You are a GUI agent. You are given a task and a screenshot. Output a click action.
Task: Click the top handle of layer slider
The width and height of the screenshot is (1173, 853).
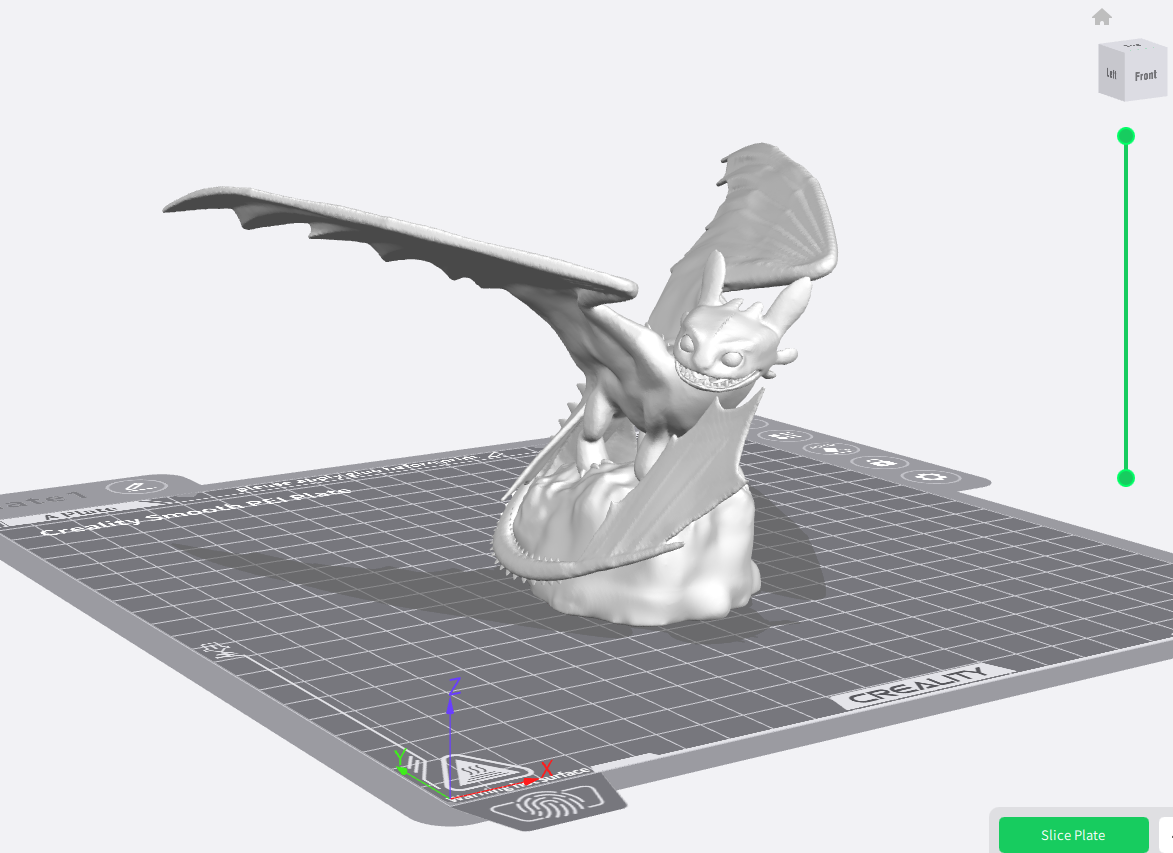click(x=1125, y=136)
